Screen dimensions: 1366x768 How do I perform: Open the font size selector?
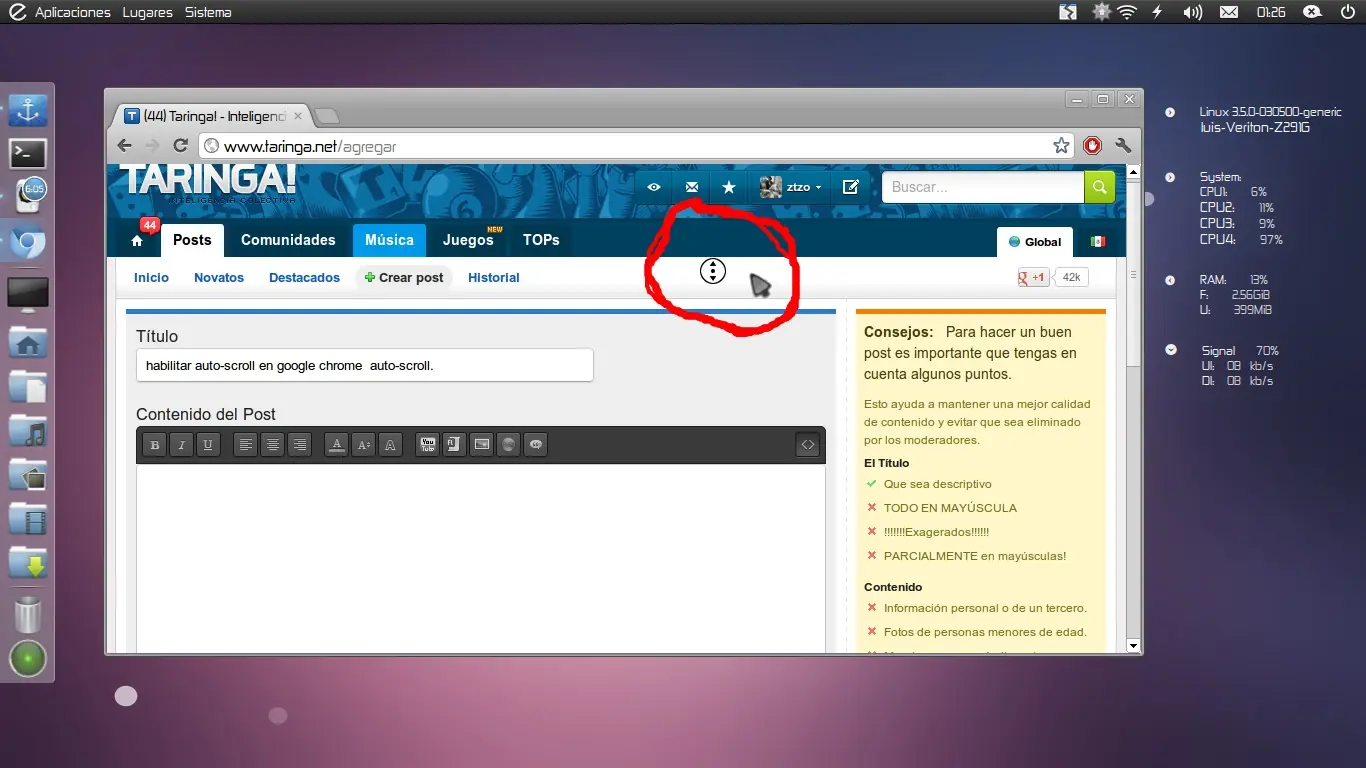coord(364,445)
